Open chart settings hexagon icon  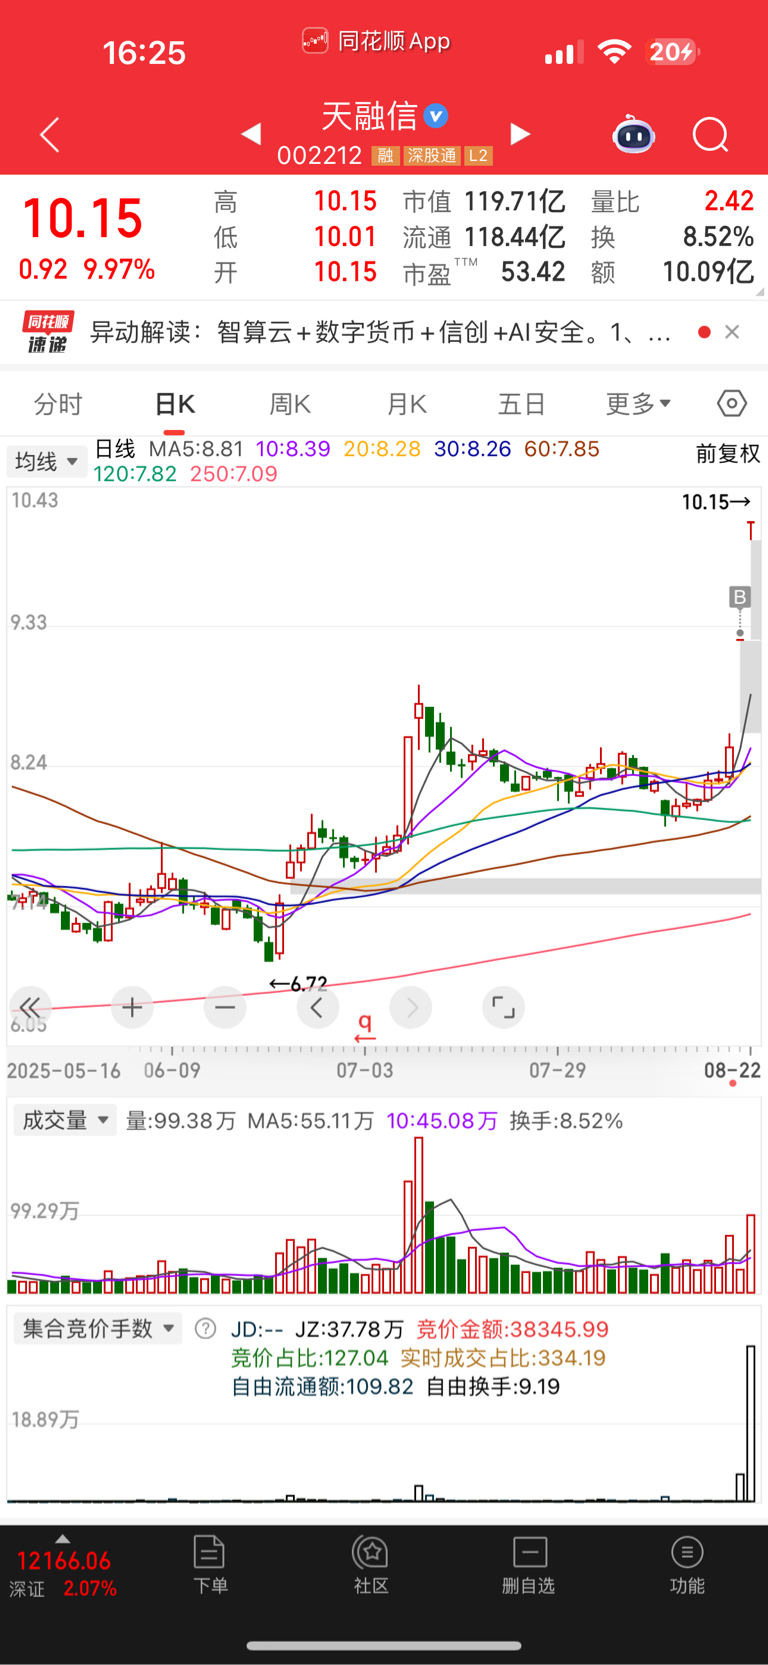click(x=732, y=403)
